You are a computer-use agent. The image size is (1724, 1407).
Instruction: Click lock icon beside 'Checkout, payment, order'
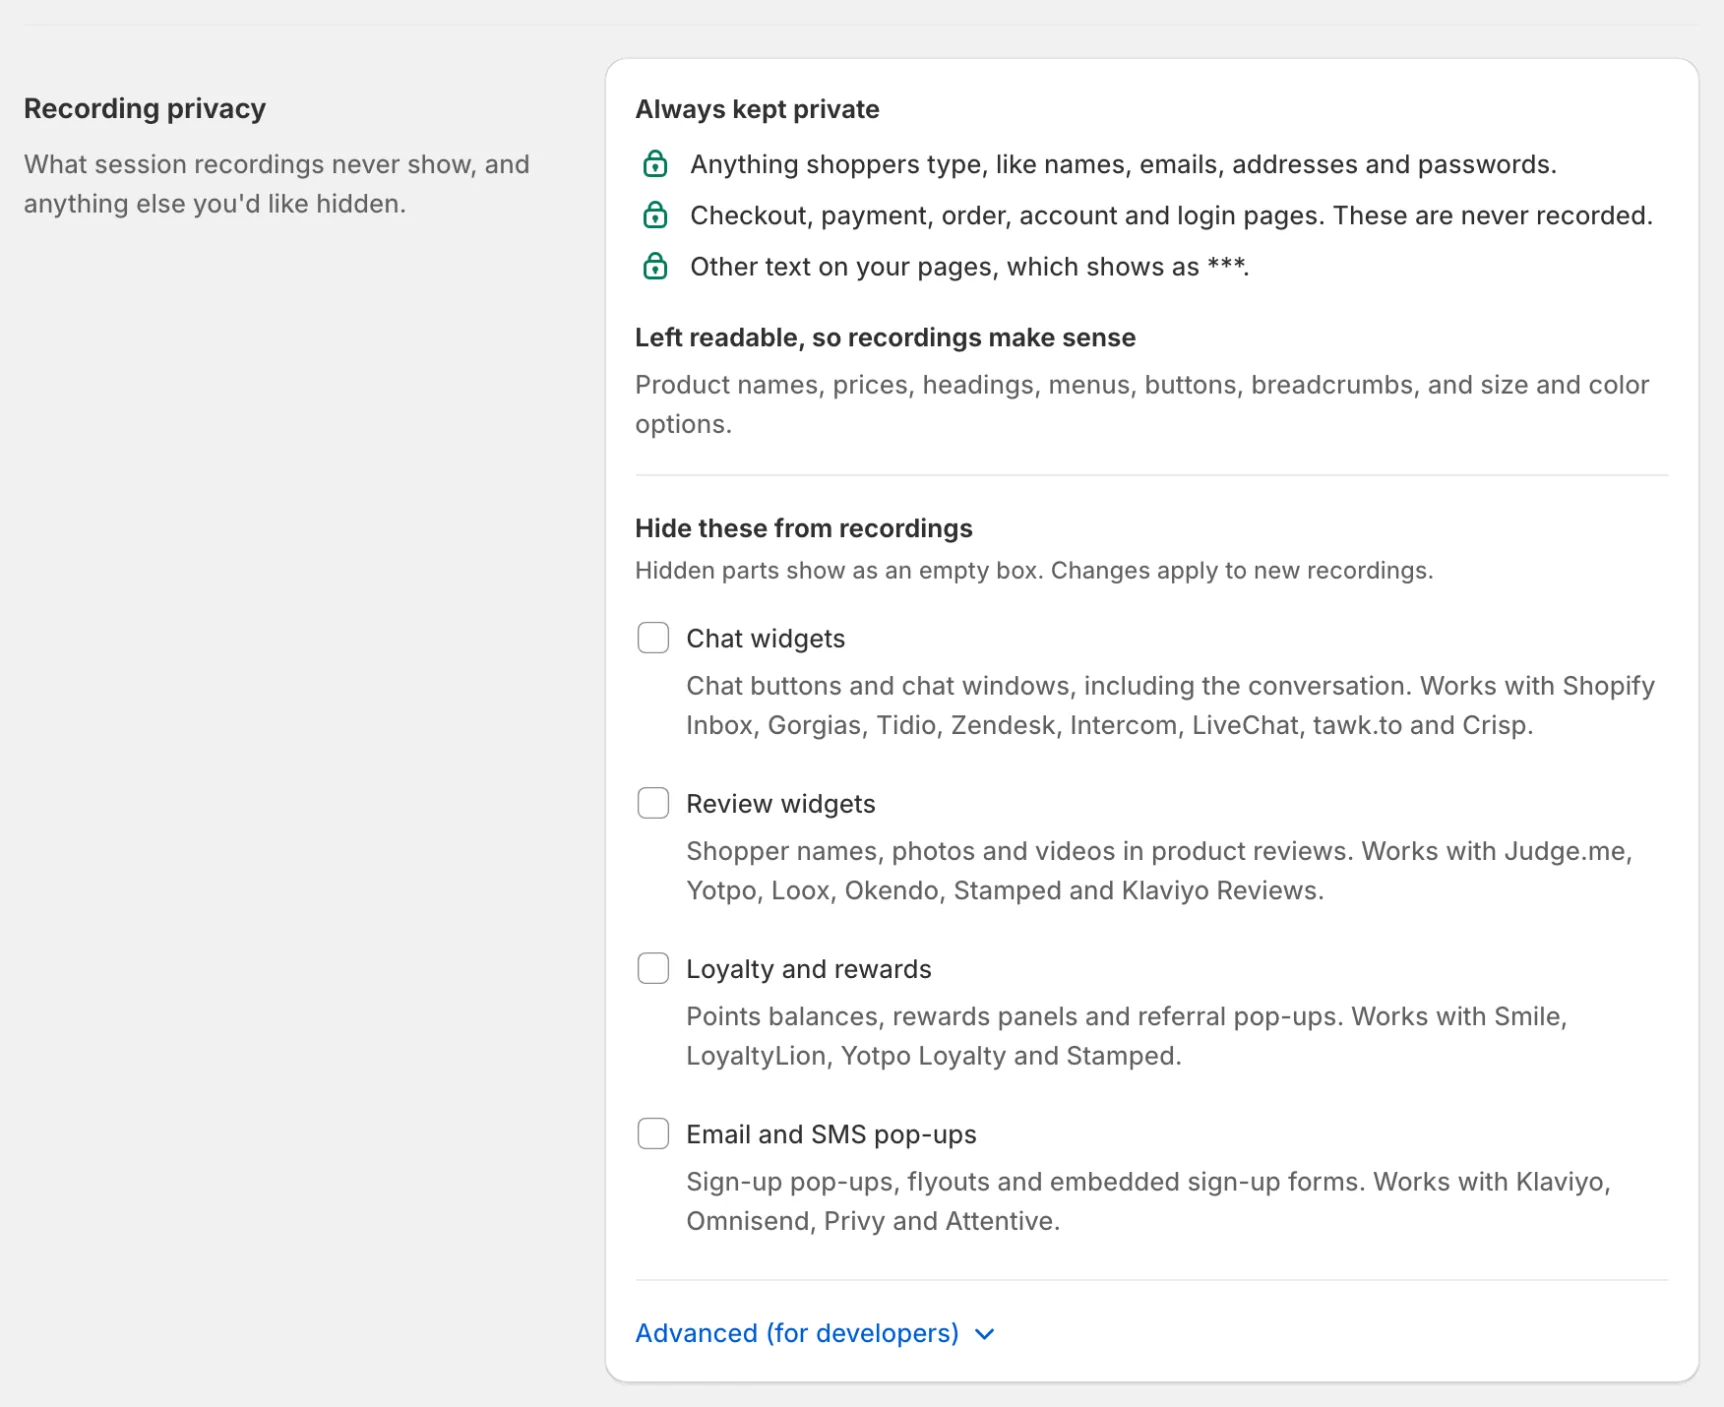click(655, 215)
